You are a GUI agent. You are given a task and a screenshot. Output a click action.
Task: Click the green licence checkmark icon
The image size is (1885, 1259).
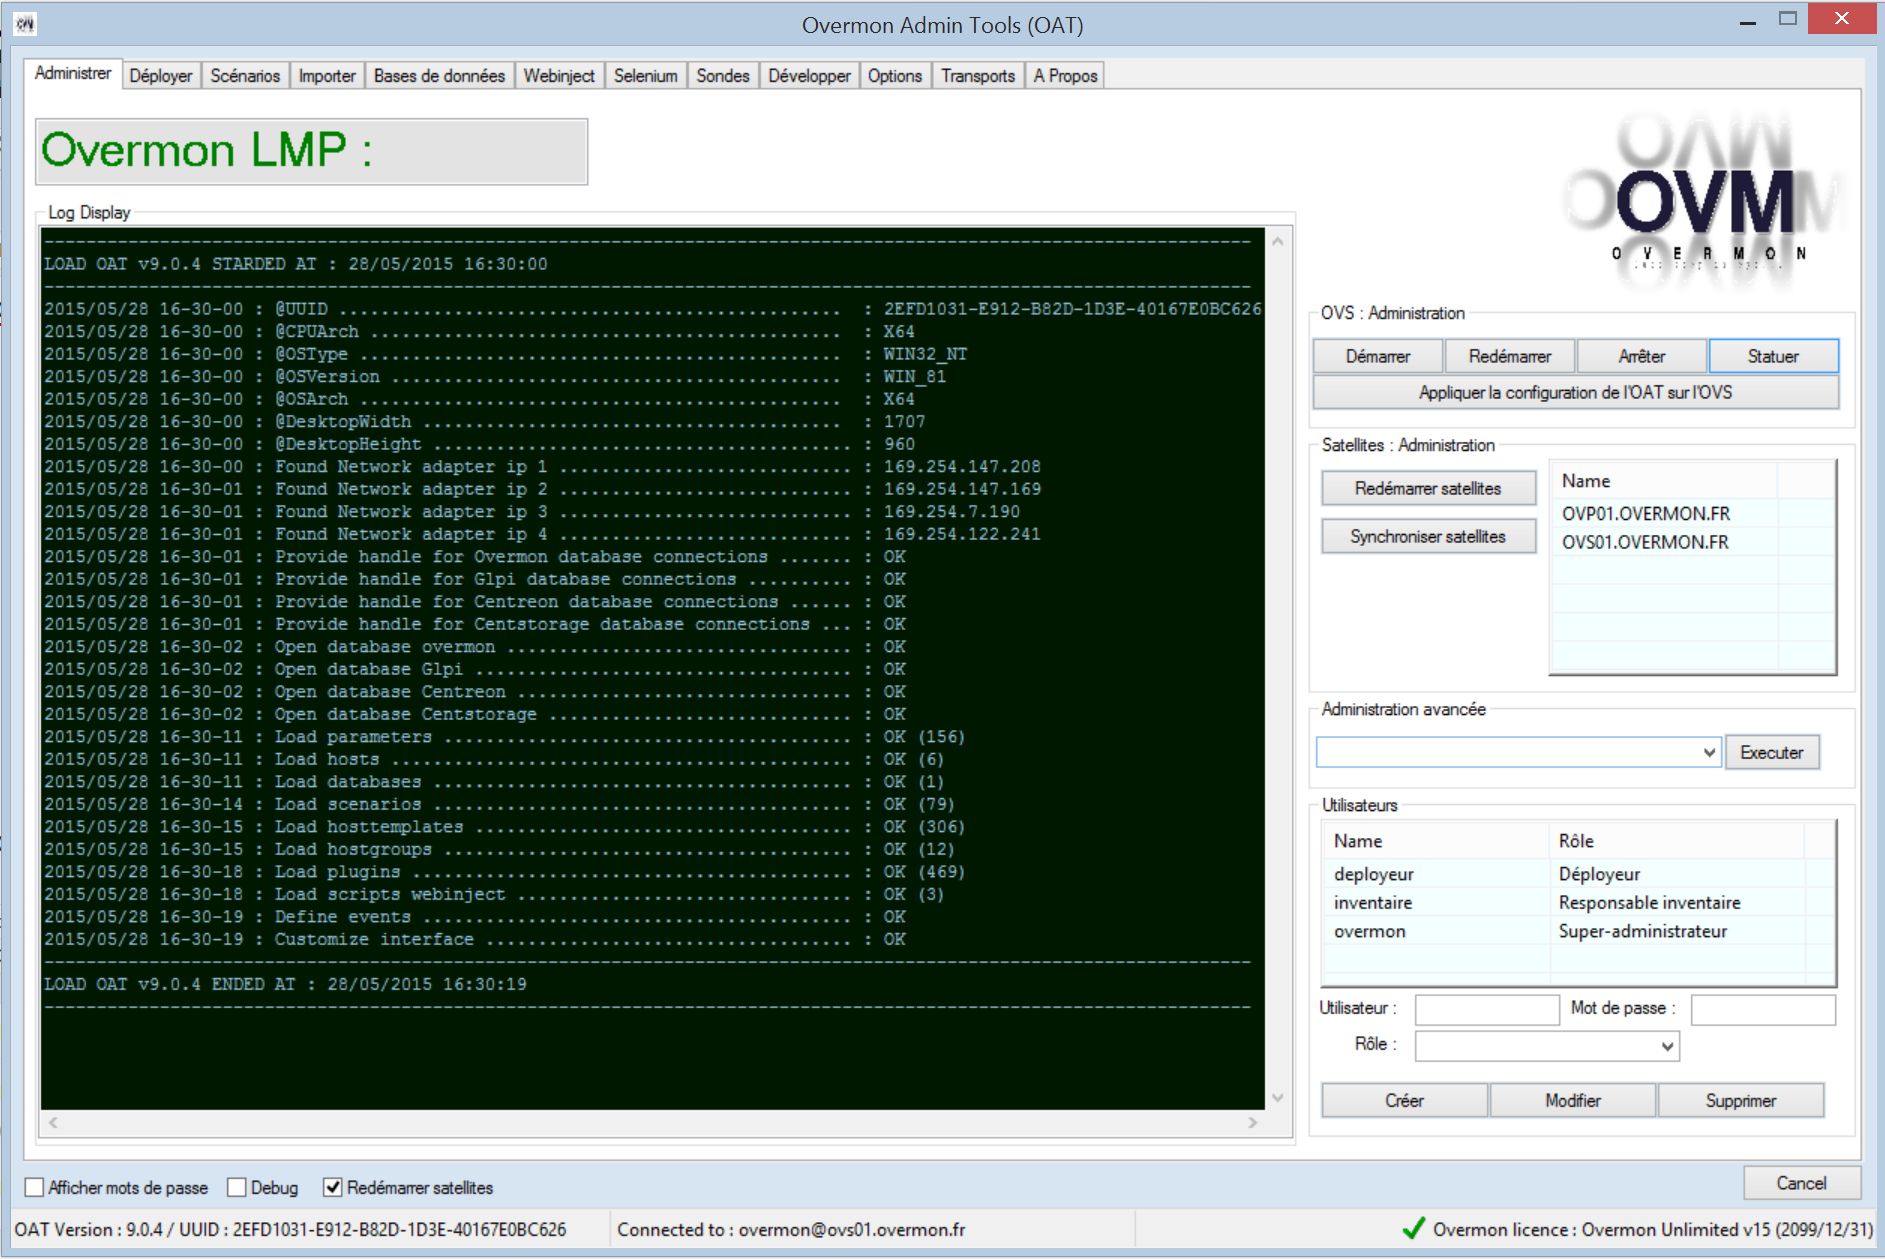point(1413,1229)
